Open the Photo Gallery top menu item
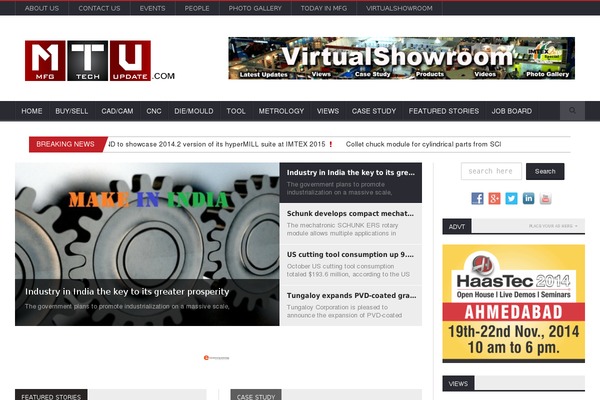 (255, 8)
